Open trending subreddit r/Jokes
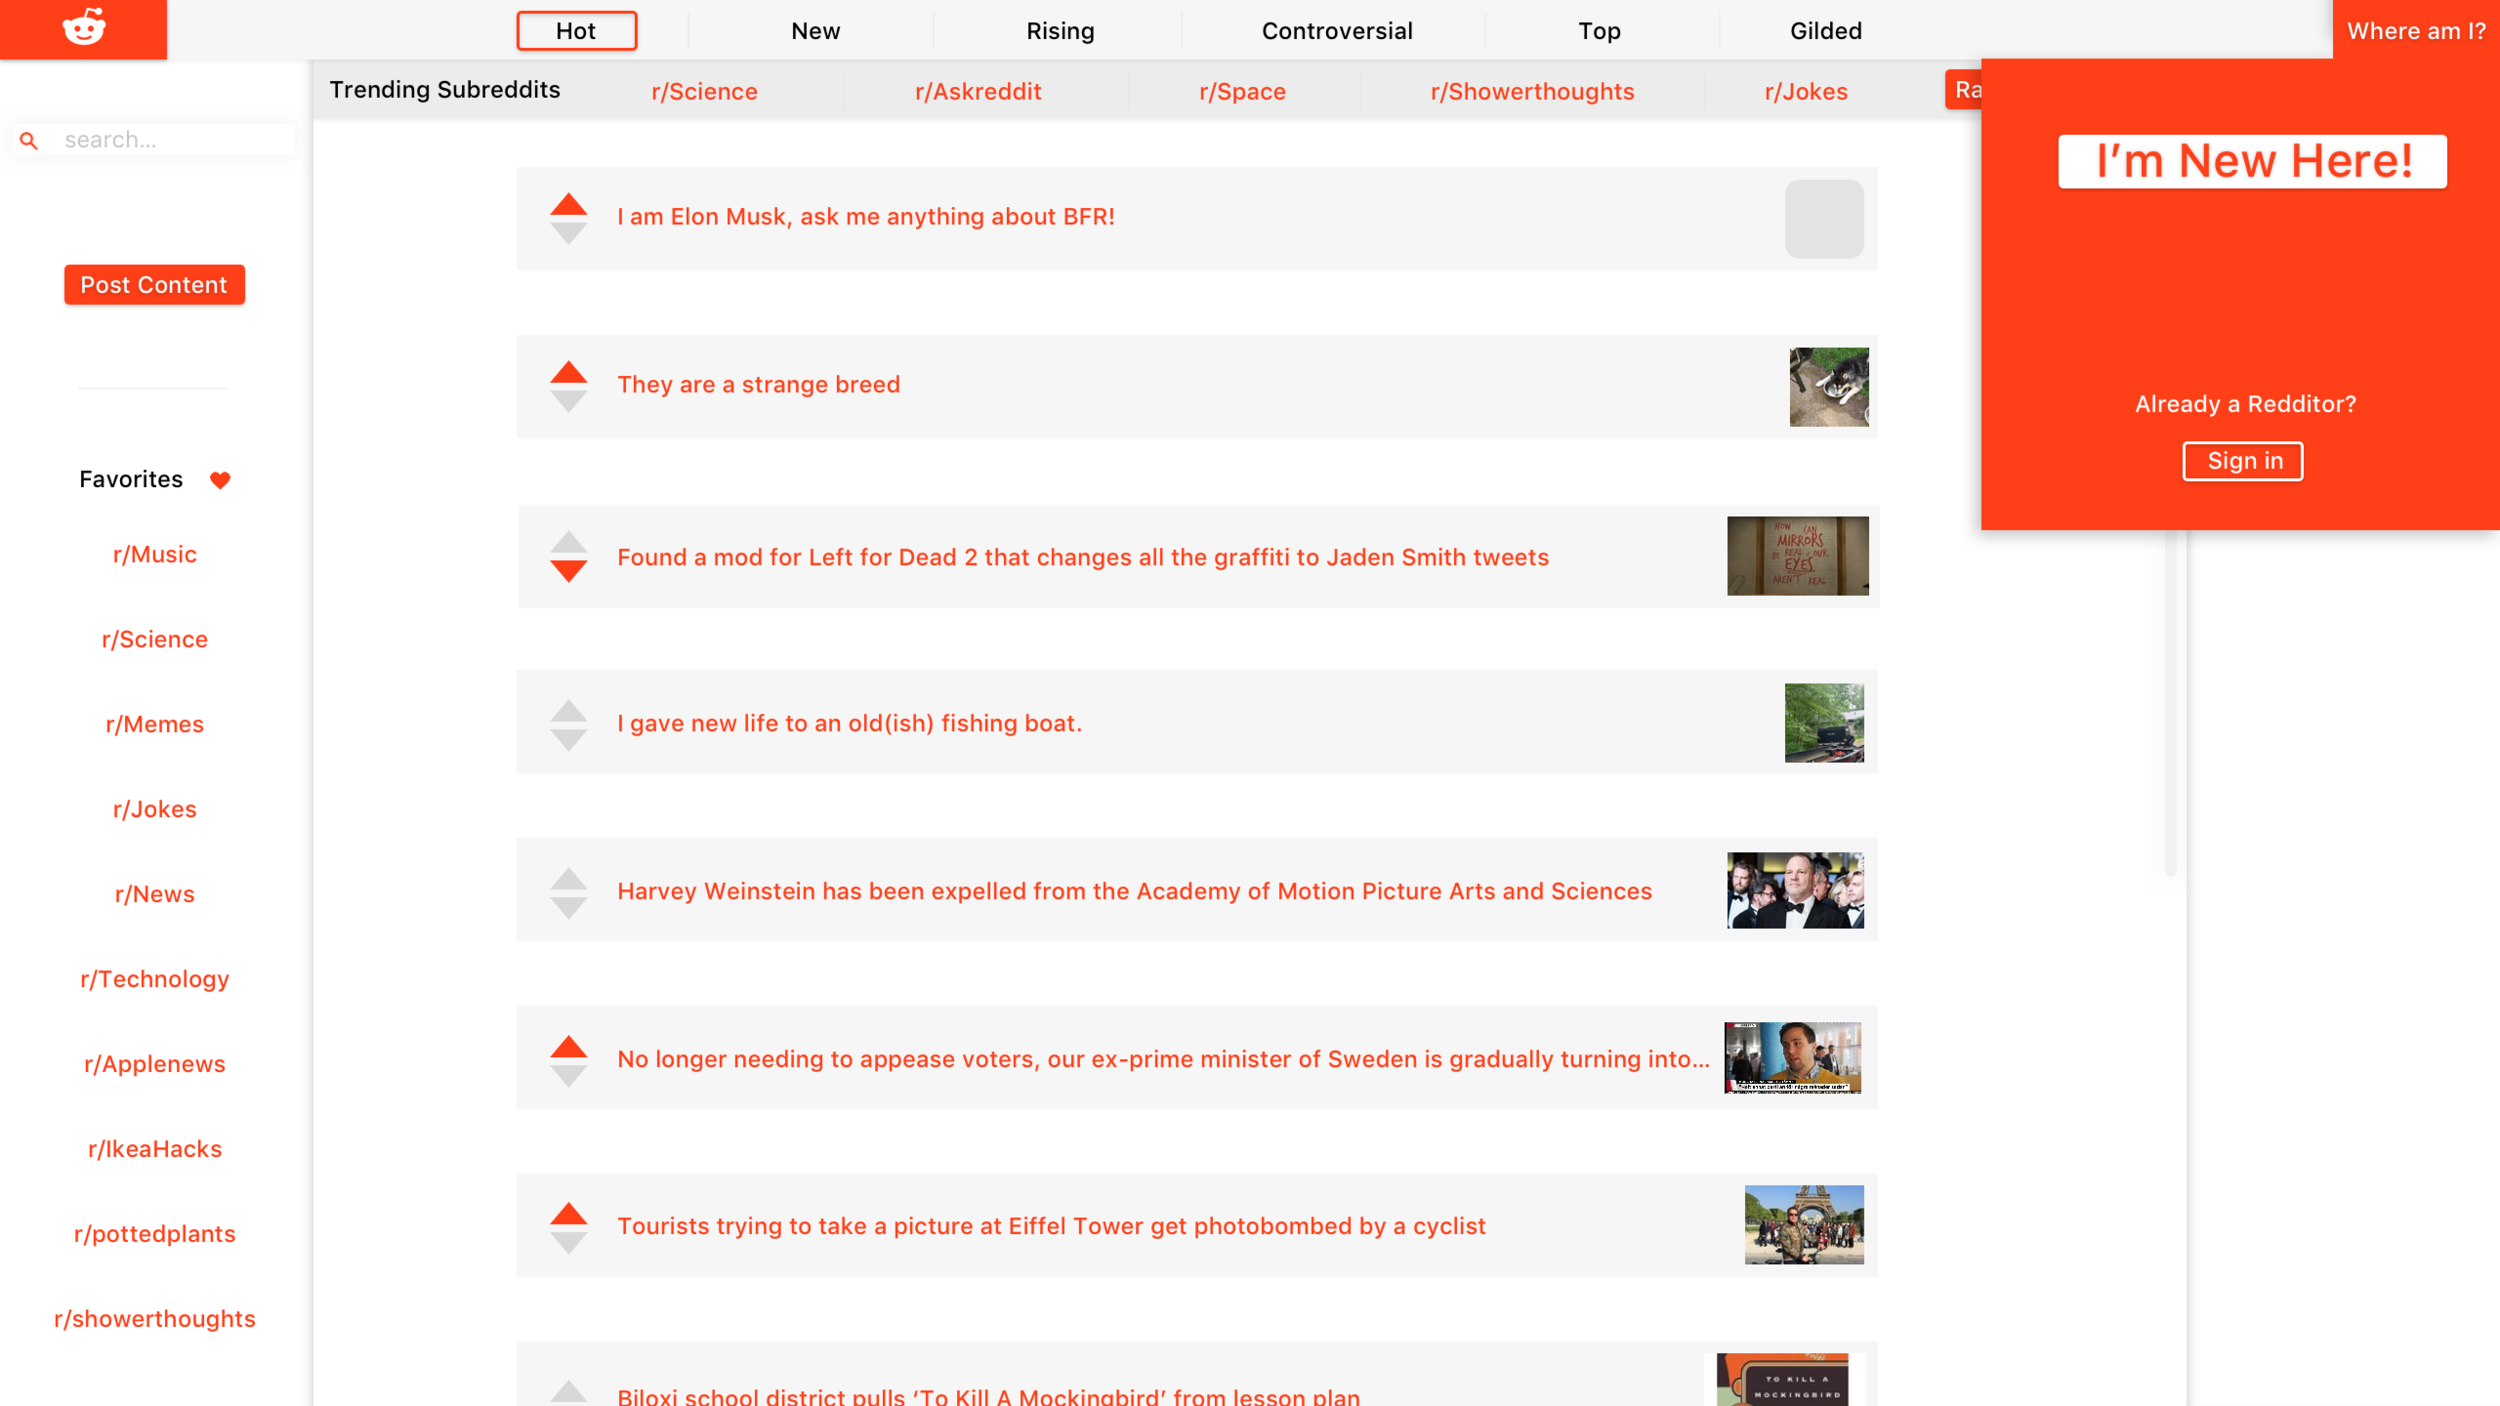 (x=1805, y=91)
